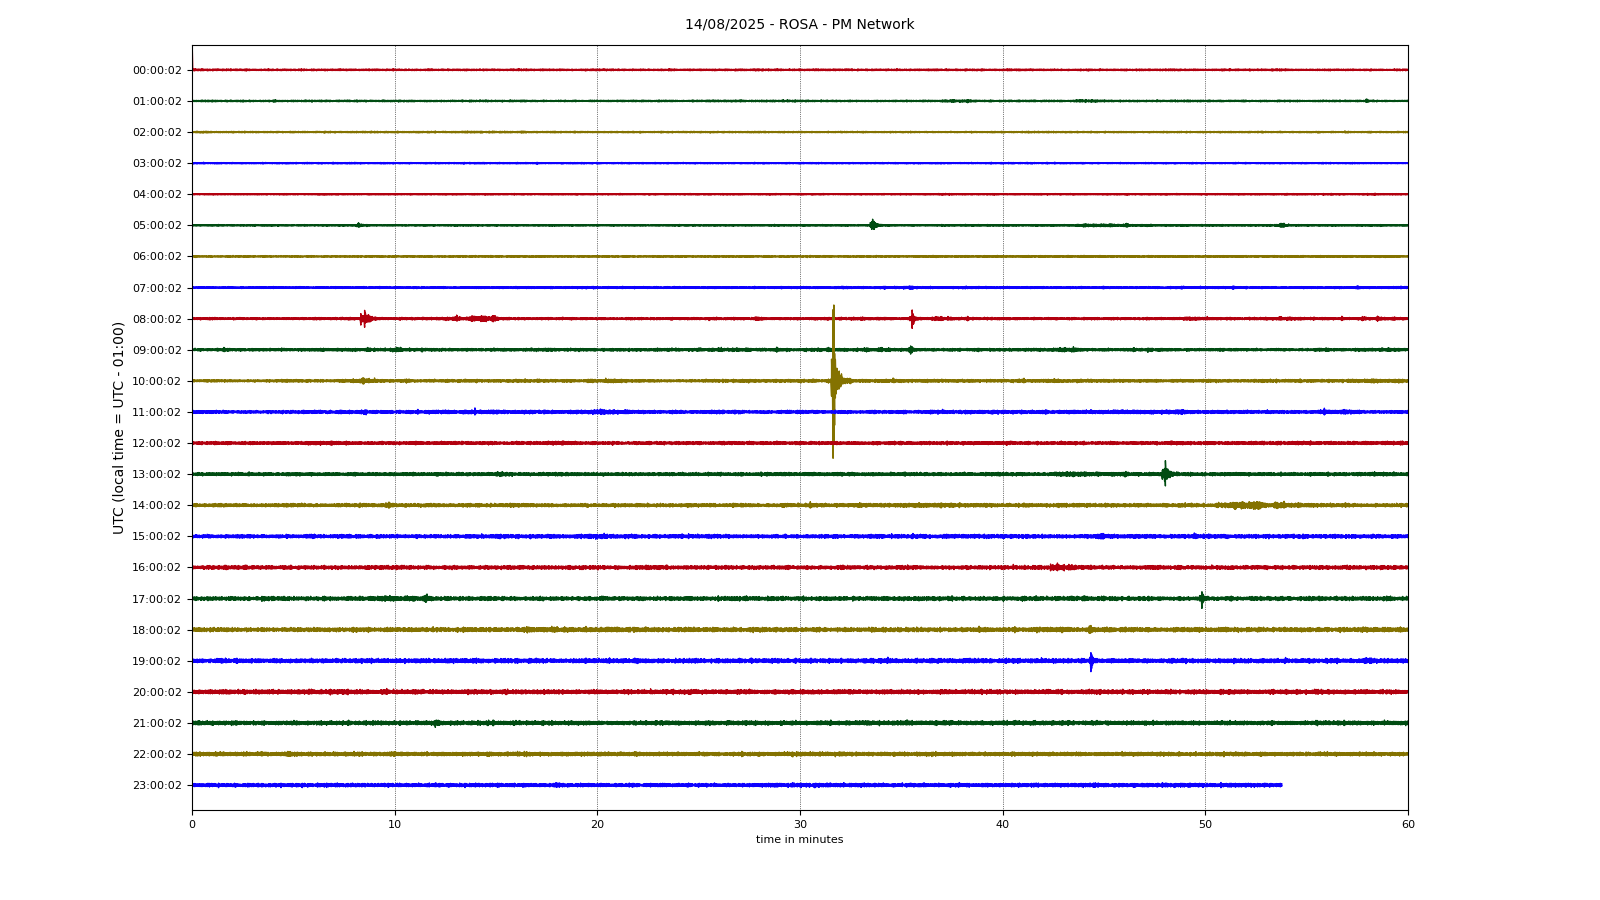Click the 15:00:02 row label
Viewport: 1600px width, 900px height.
click(x=157, y=536)
